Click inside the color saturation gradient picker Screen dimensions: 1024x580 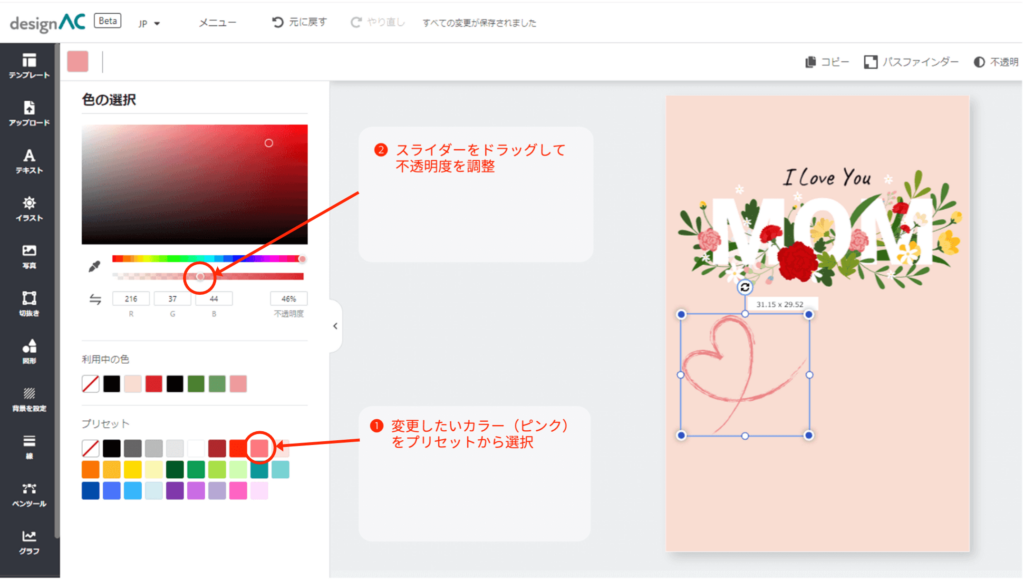pyautogui.click(x=195, y=185)
